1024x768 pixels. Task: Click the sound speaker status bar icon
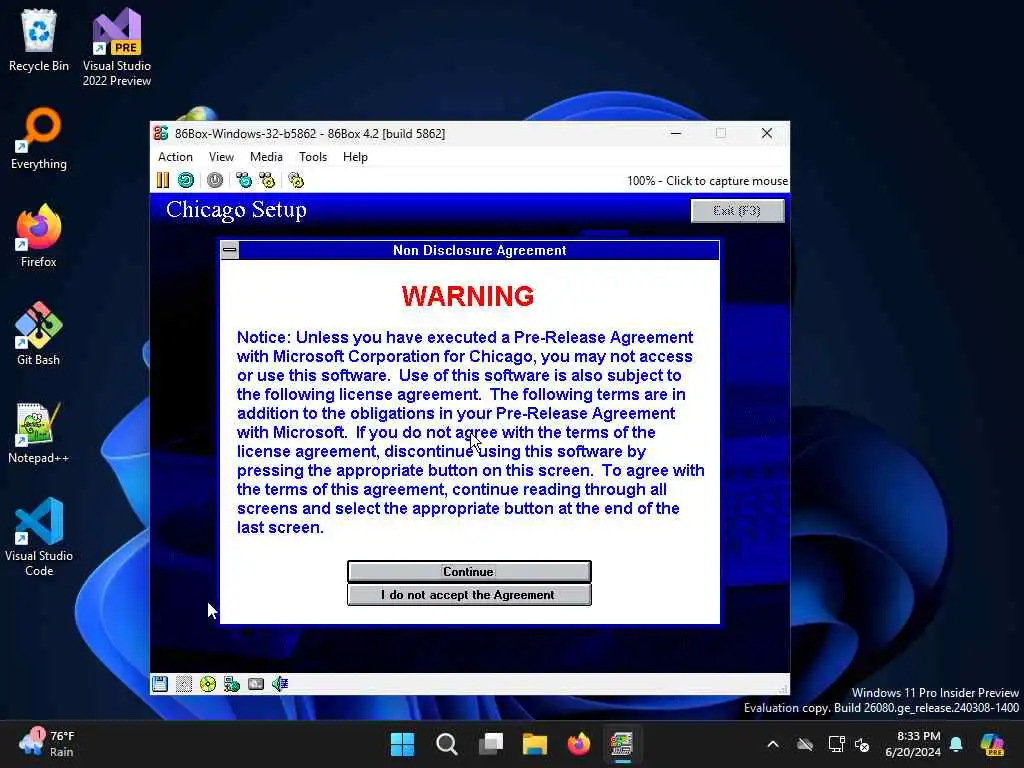(x=280, y=684)
